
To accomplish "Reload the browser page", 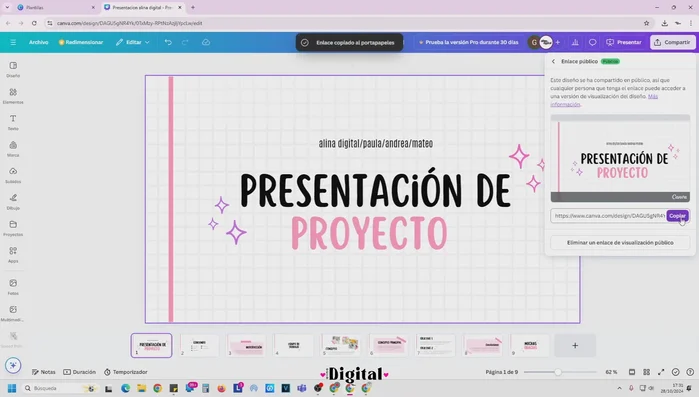I will tap(34, 23).
